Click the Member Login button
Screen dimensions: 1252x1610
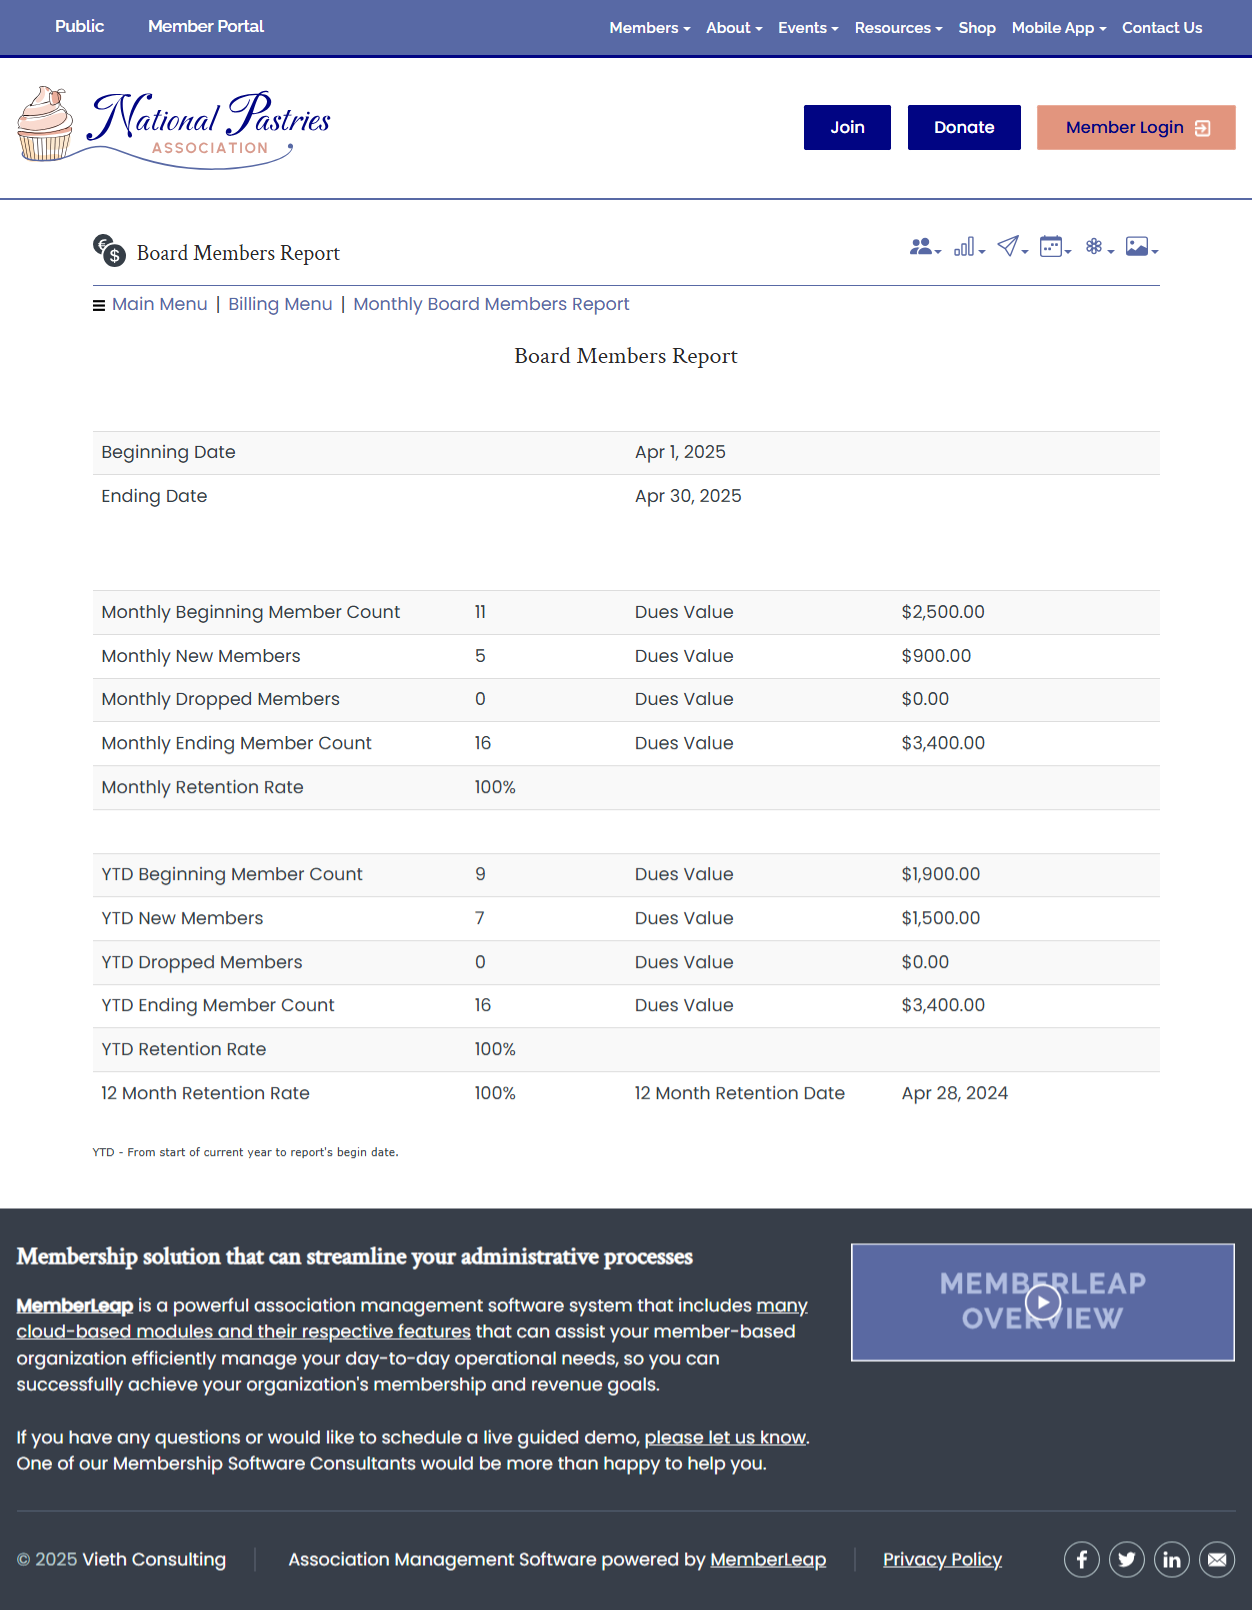[1136, 127]
